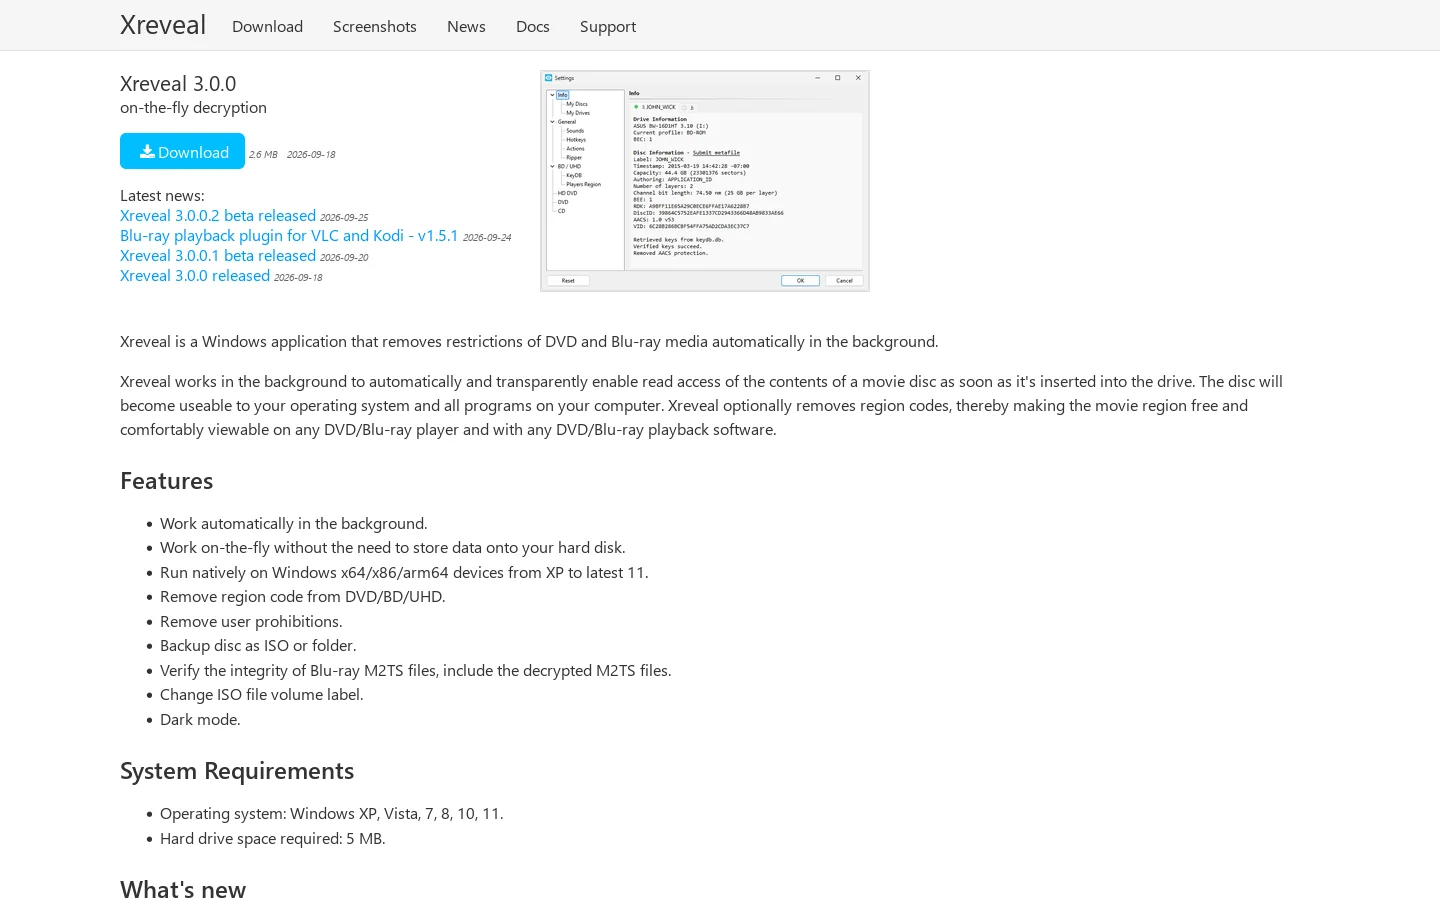Click 'Remove user prohibitions.' list item
1440x900 pixels.
pos(251,622)
